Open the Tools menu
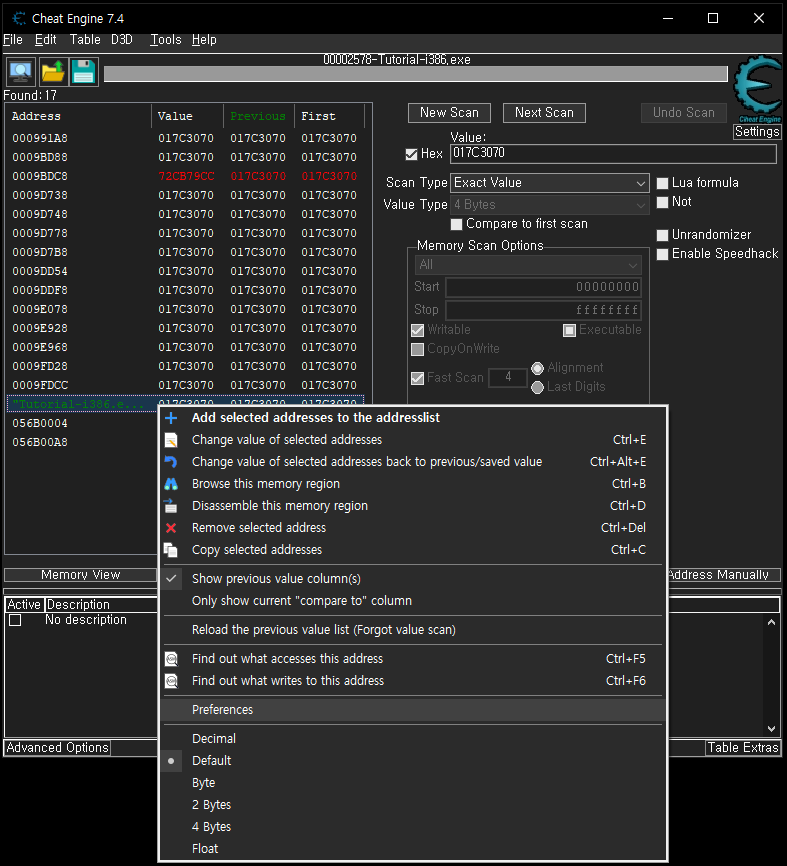787x866 pixels. 166,40
